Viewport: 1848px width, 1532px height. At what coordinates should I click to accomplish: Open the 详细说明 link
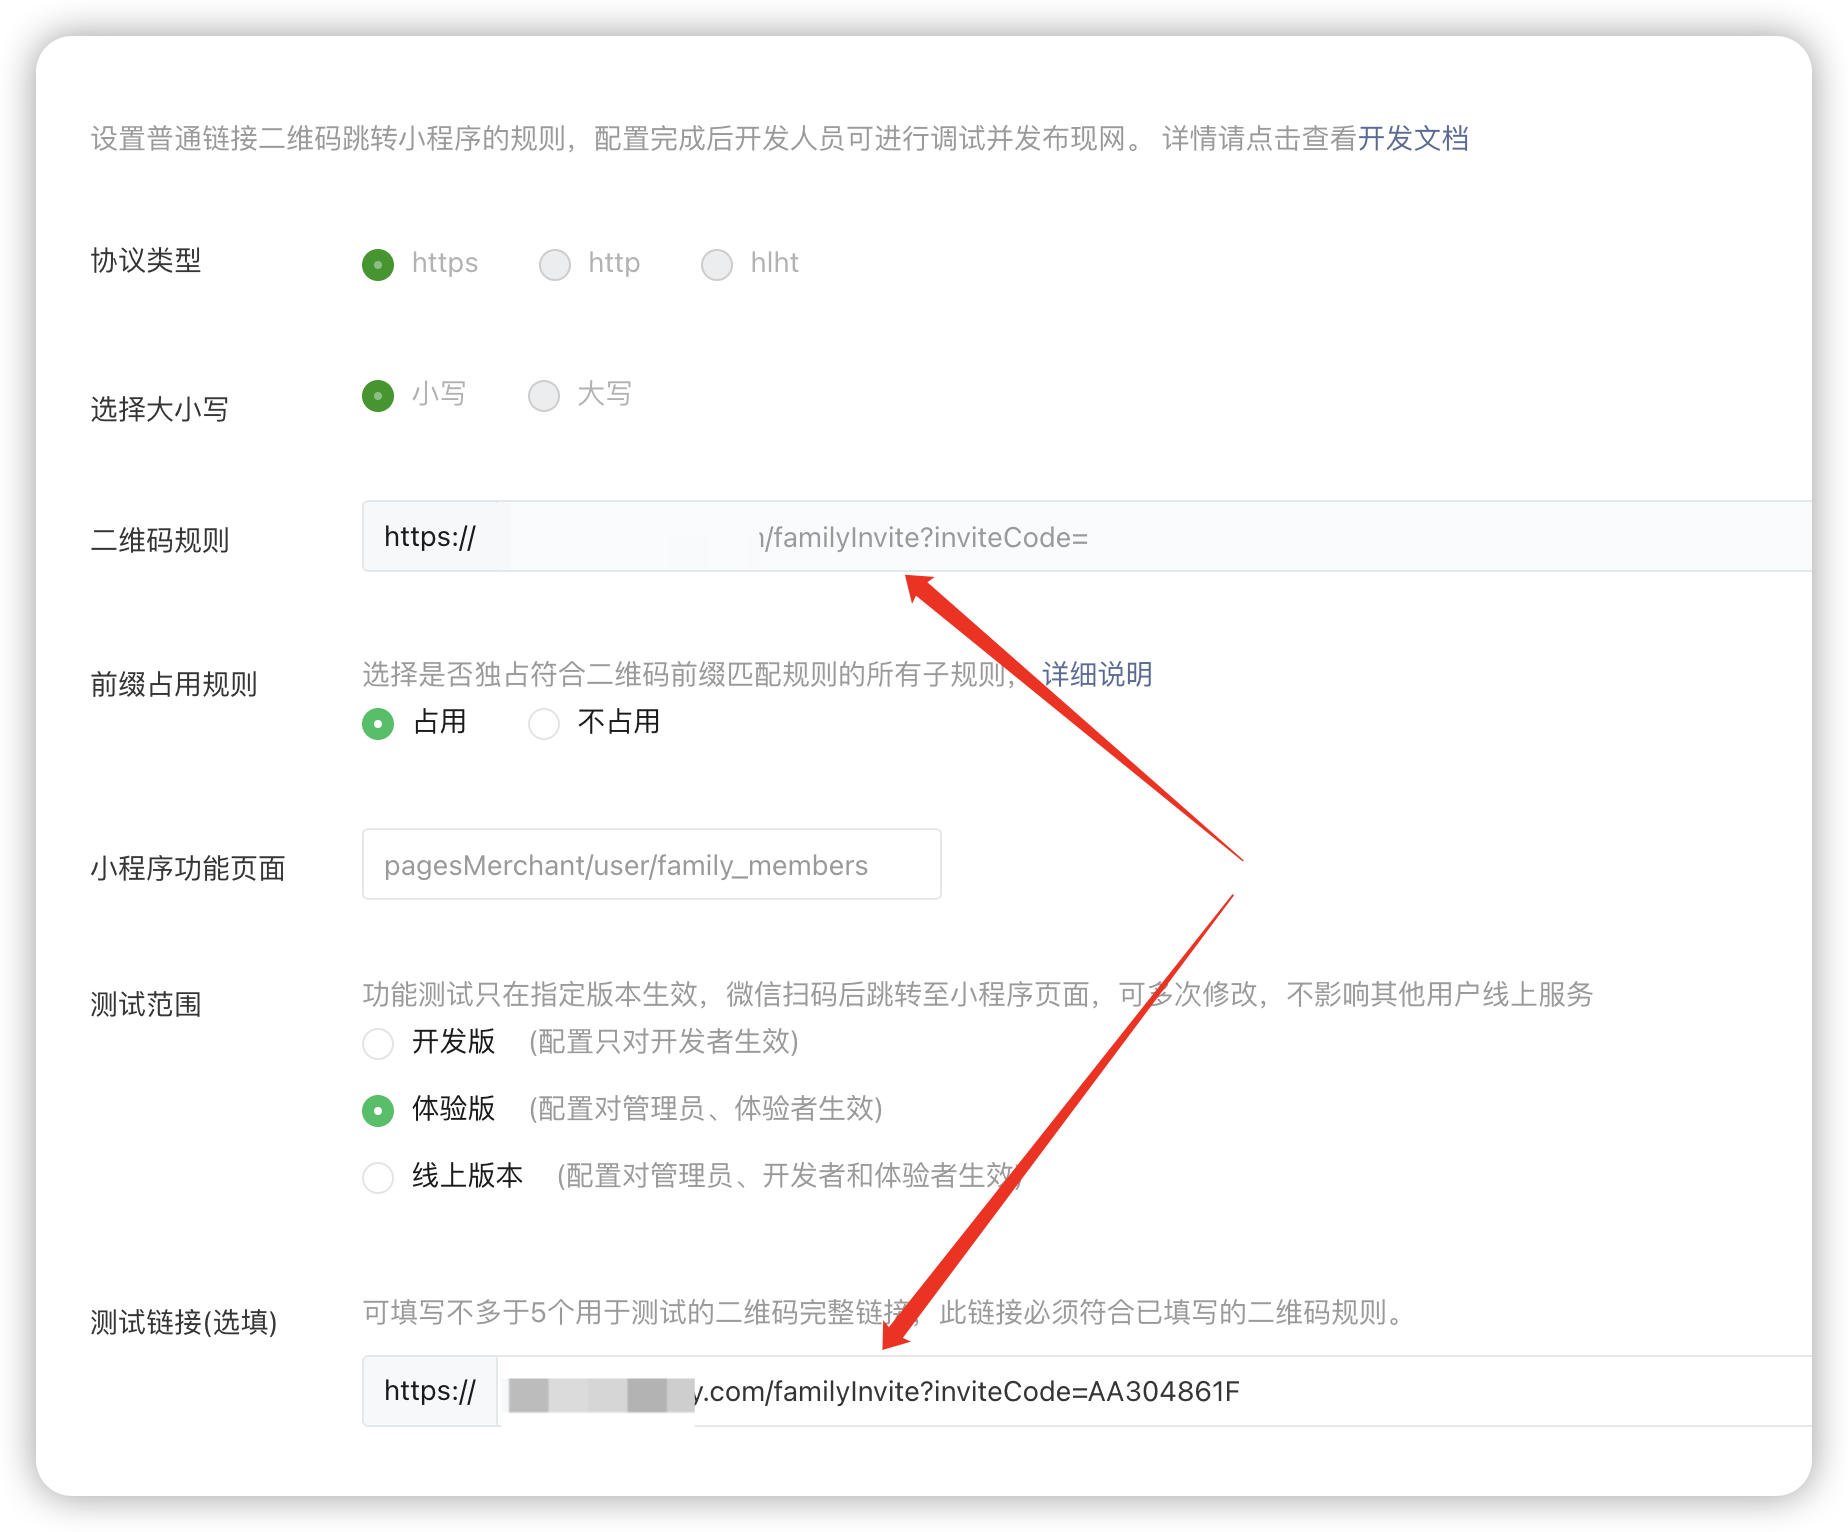coord(1097,675)
